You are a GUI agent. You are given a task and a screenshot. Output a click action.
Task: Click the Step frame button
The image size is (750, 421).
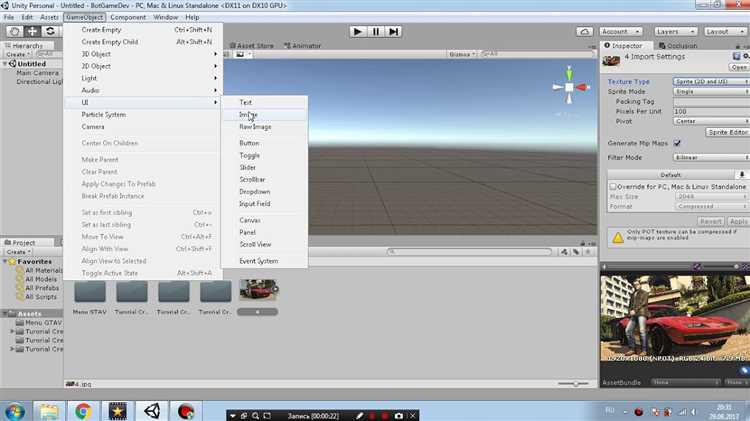pyautogui.click(x=393, y=32)
